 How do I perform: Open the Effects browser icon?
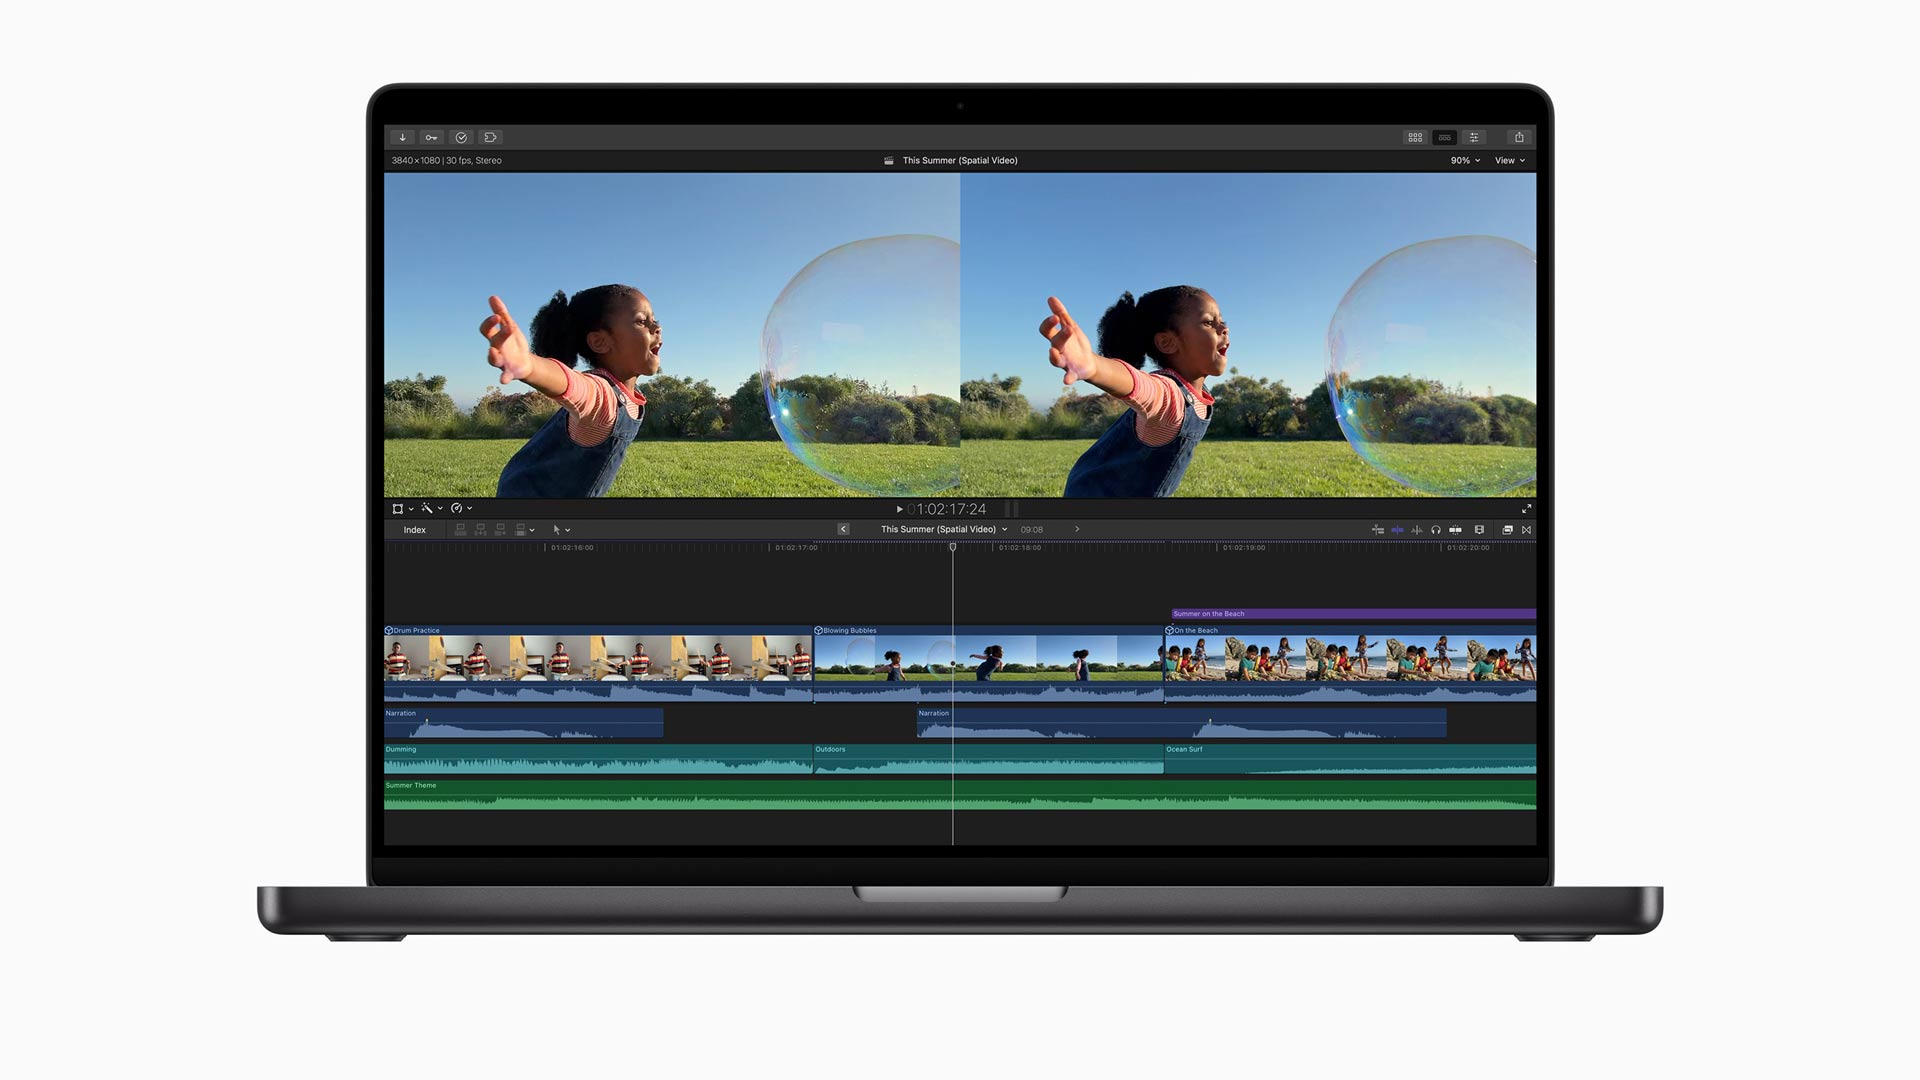1507,530
